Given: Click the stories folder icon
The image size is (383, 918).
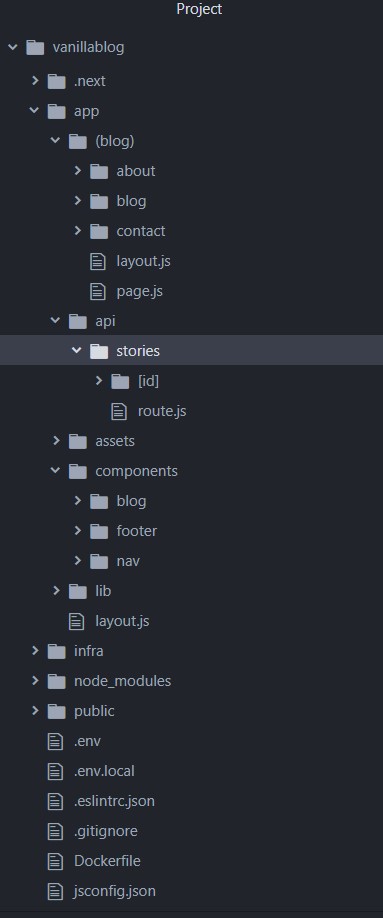Looking at the screenshot, I should tap(99, 351).
